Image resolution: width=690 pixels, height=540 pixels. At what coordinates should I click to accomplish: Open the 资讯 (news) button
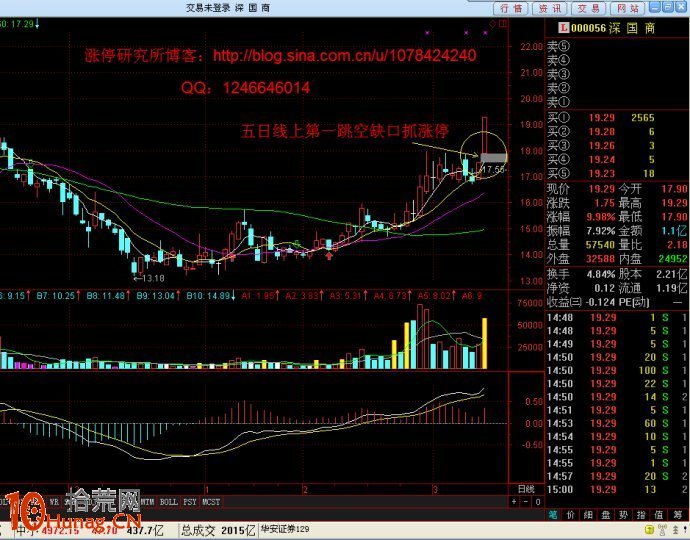pyautogui.click(x=550, y=8)
